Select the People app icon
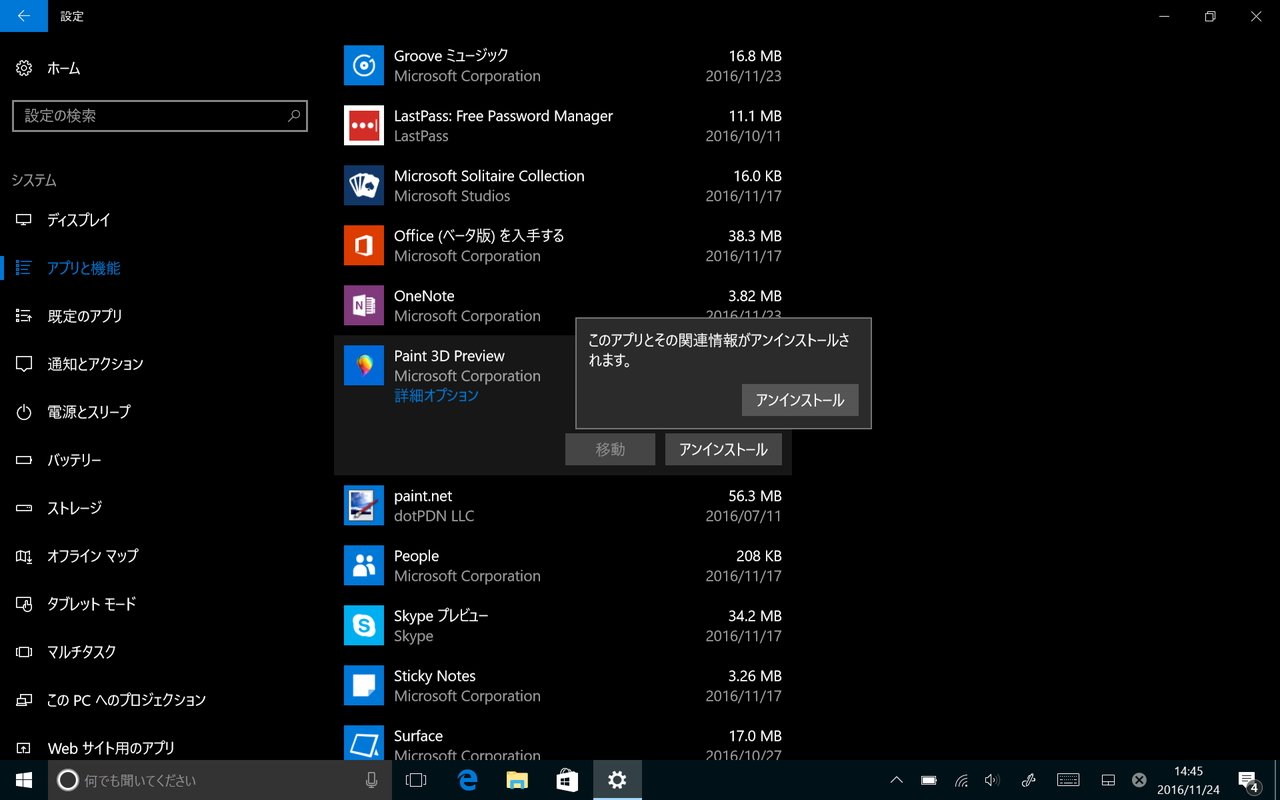Viewport: 1280px width, 800px height. coord(364,566)
